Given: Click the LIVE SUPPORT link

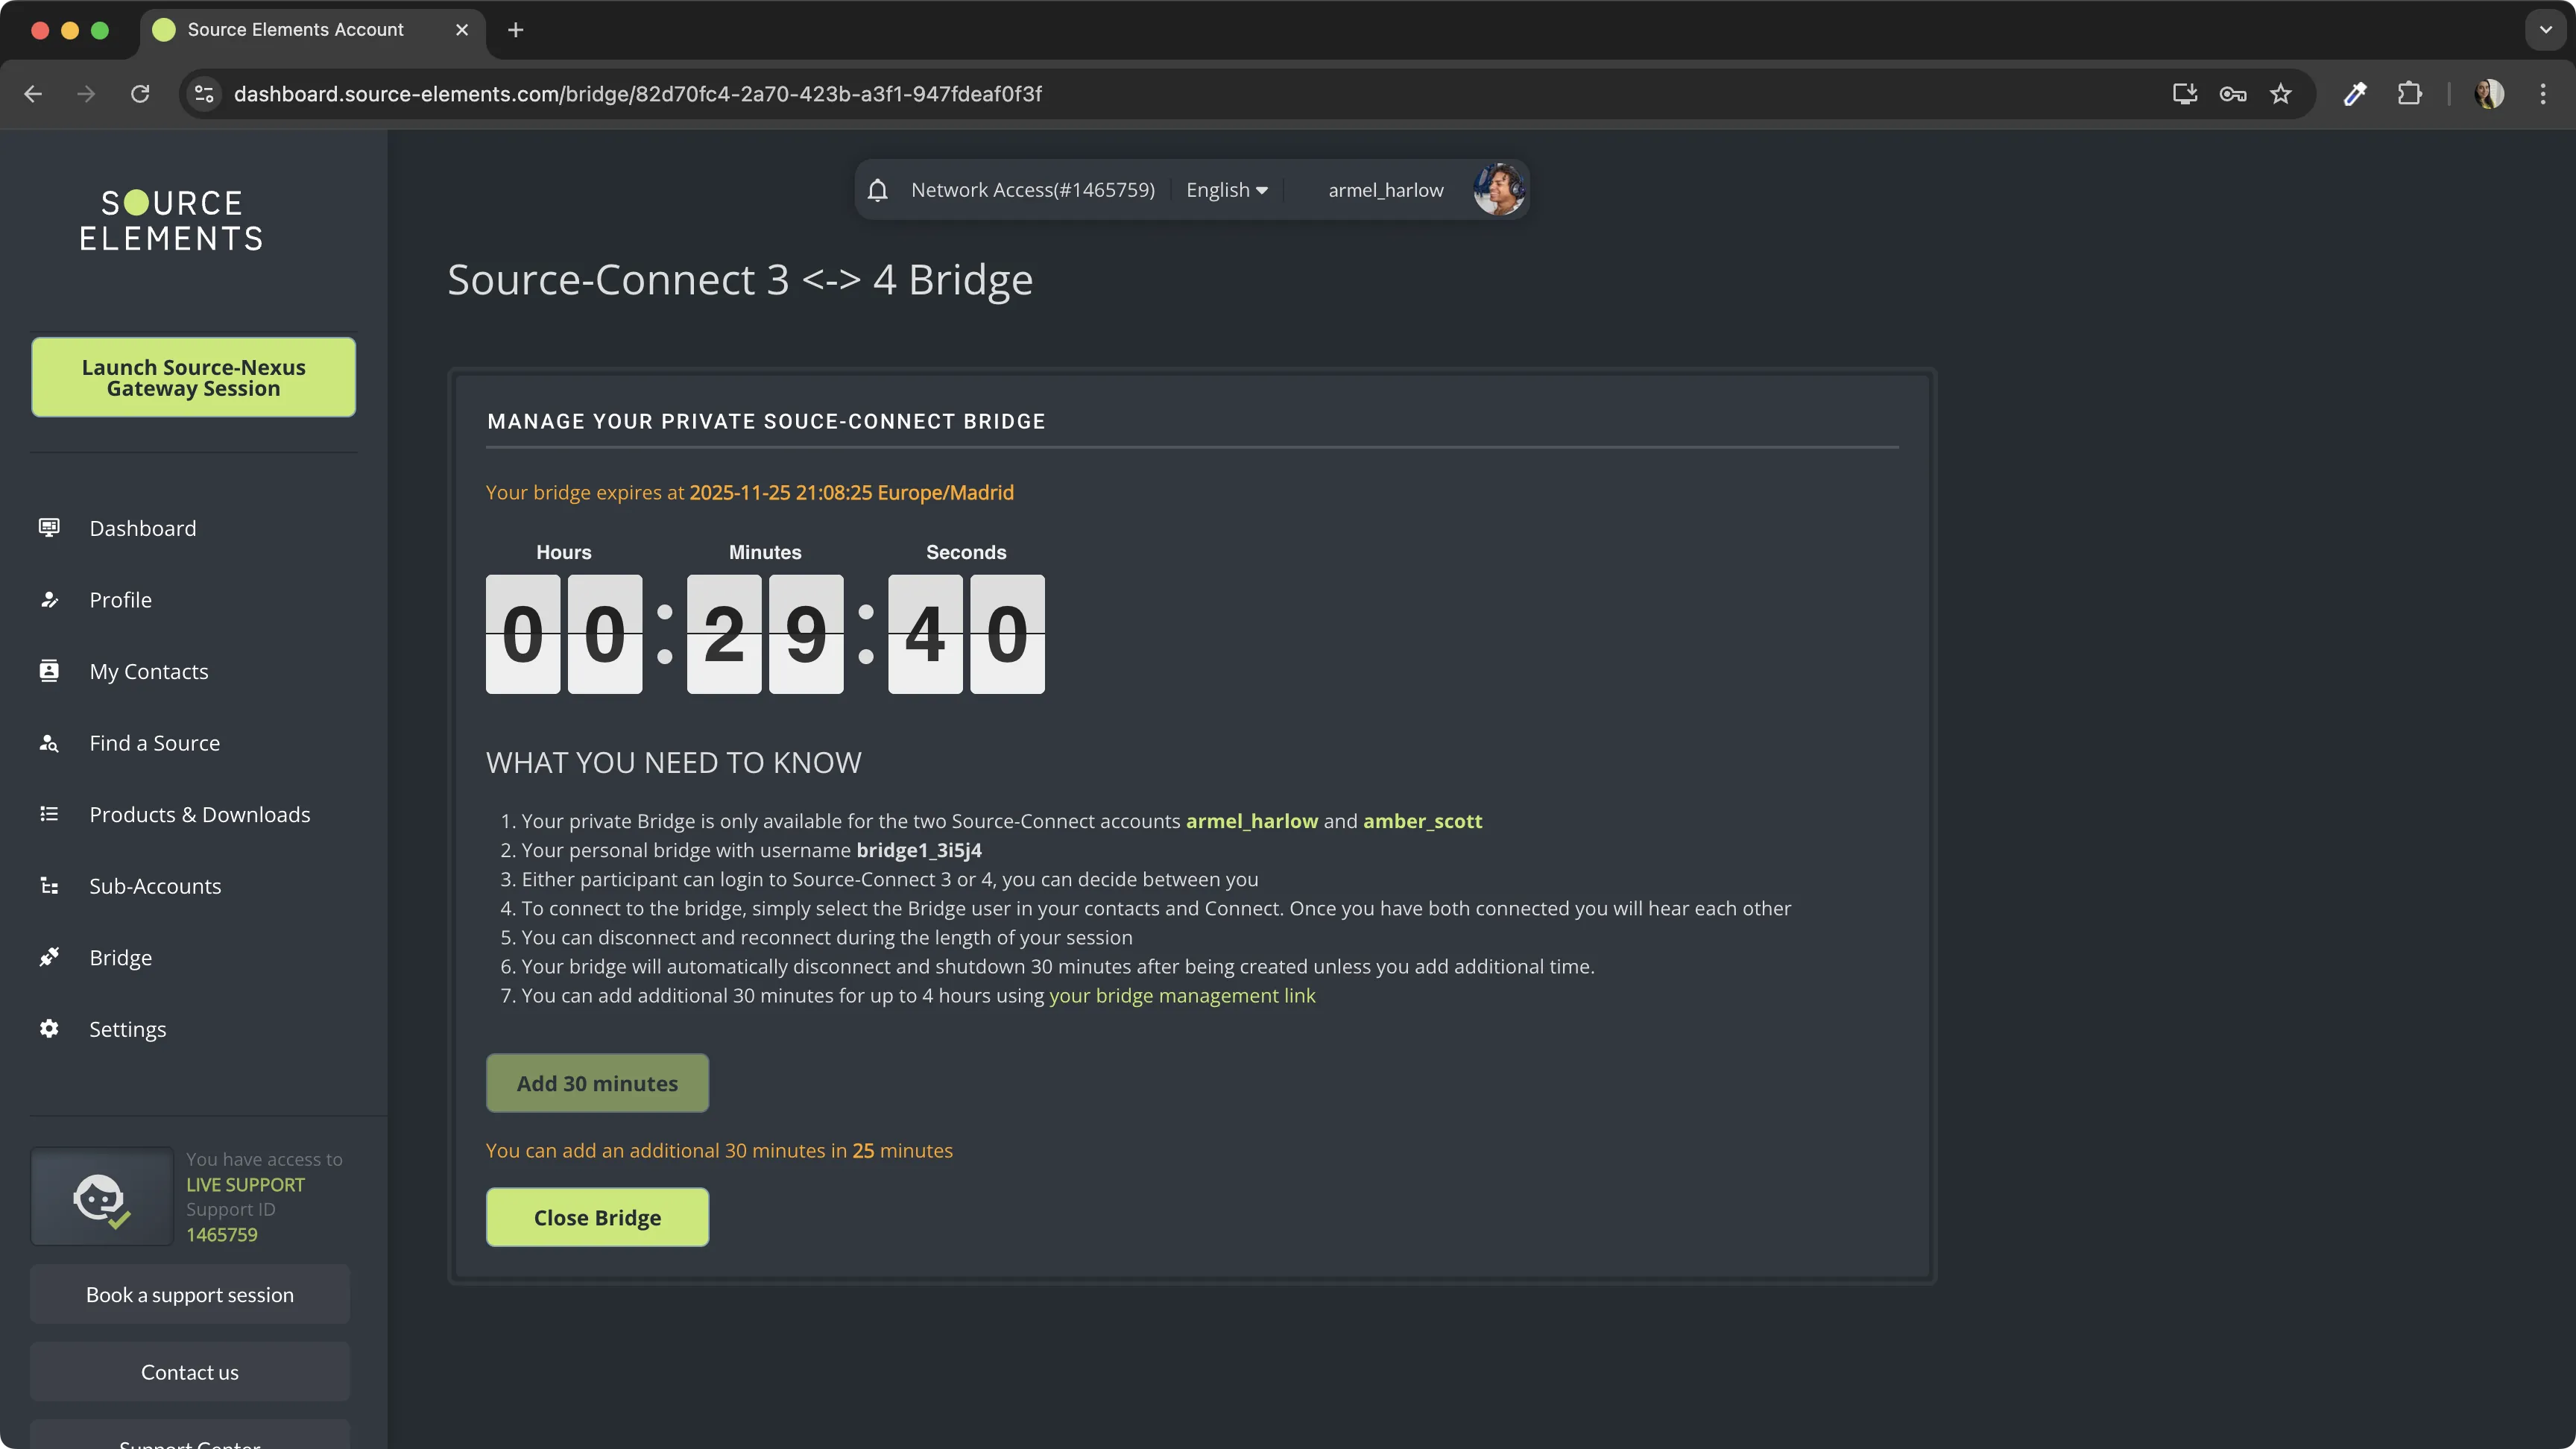Looking at the screenshot, I should tap(245, 1184).
